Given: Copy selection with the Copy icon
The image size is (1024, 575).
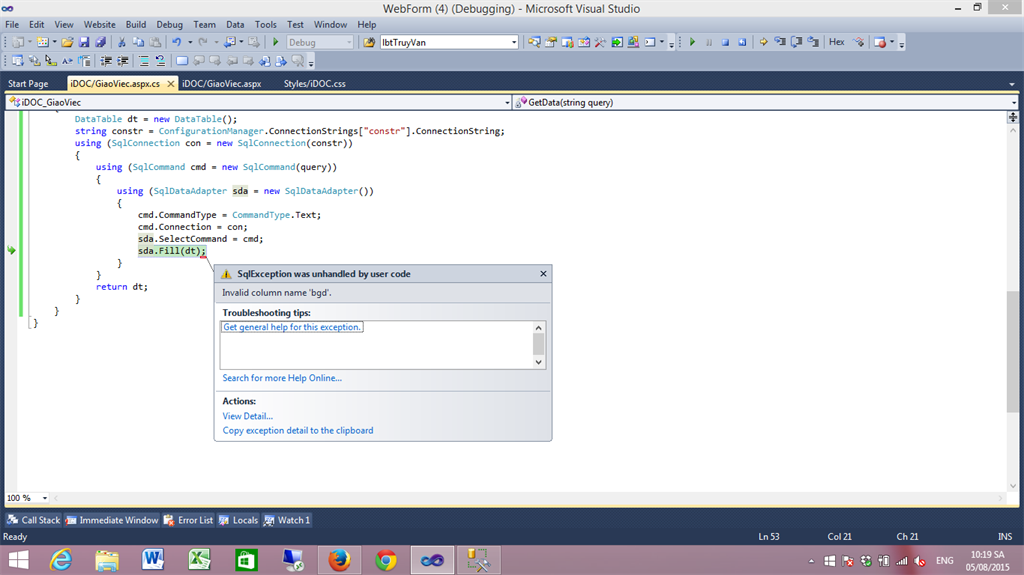Looking at the screenshot, I should coord(138,42).
